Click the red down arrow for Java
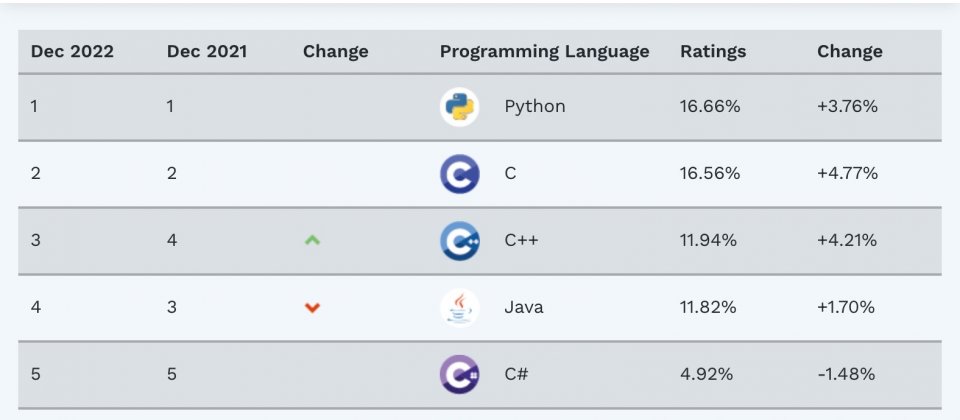This screenshot has width=960, height=420. (x=312, y=307)
